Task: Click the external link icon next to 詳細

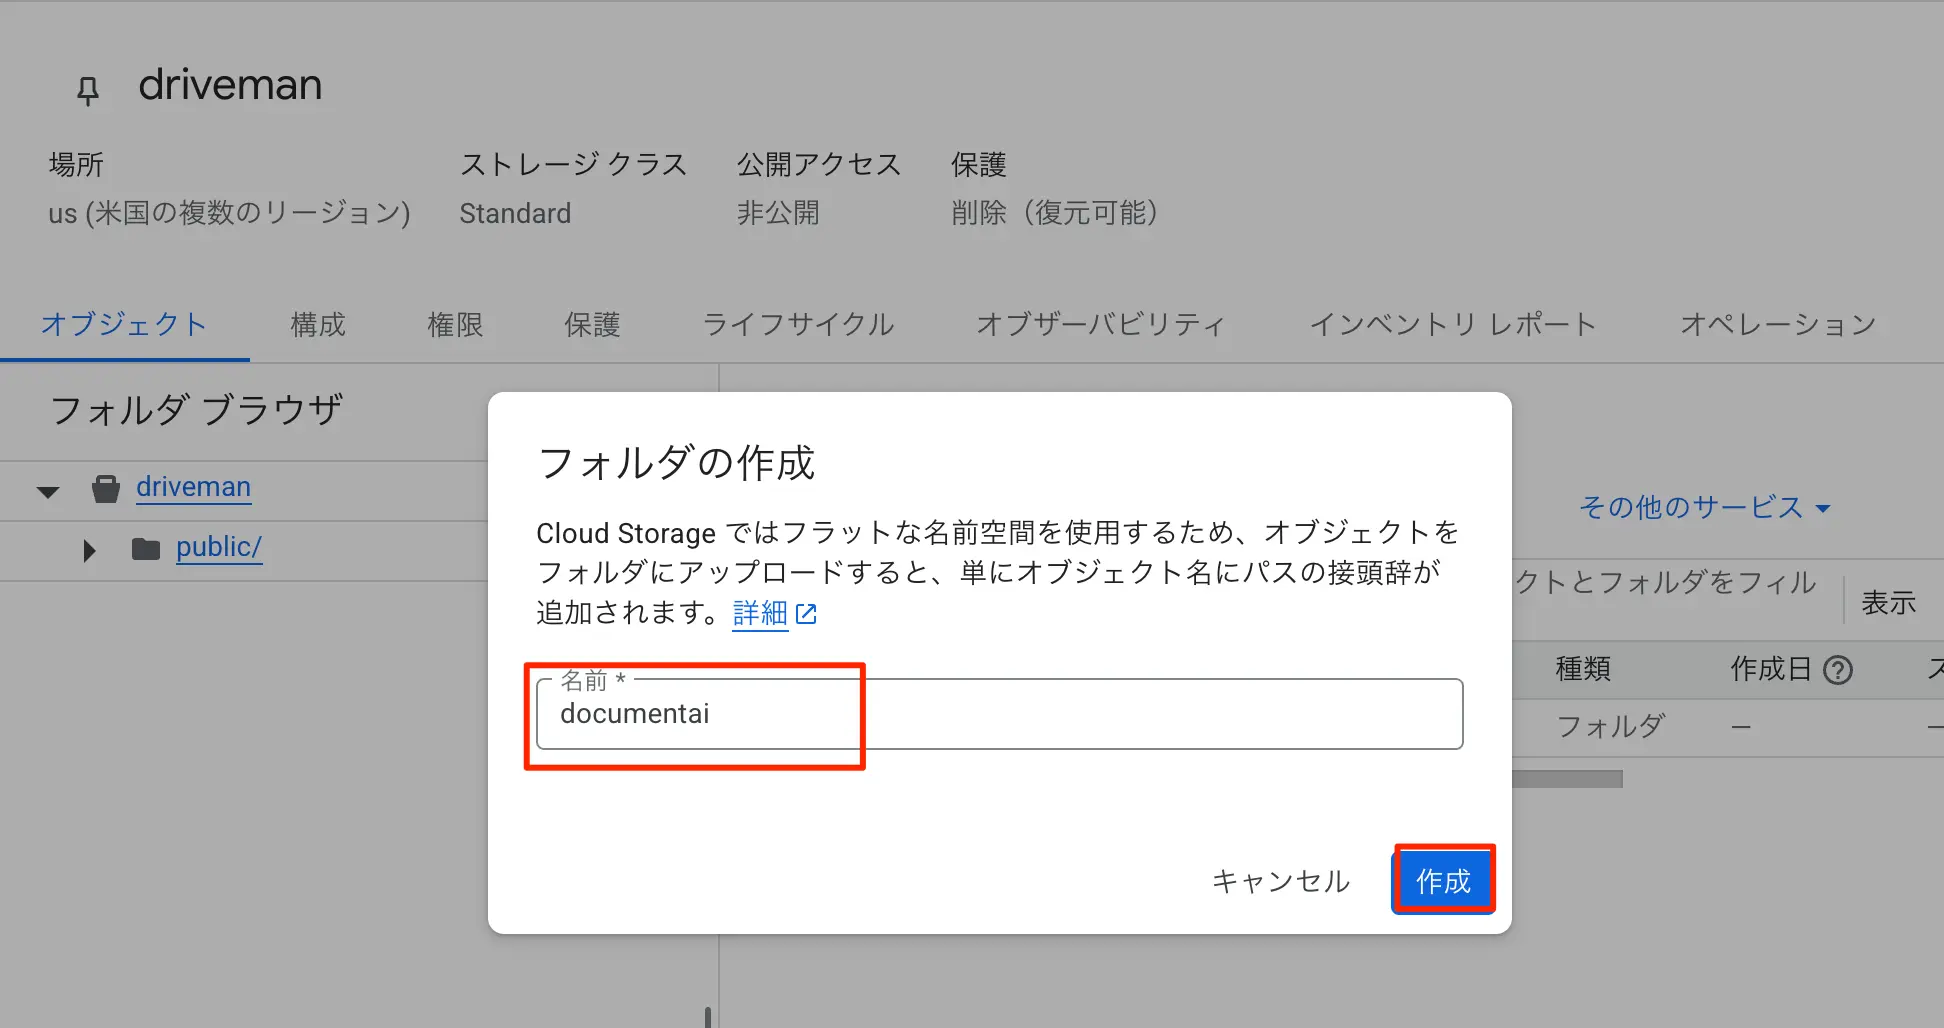Action: [806, 614]
